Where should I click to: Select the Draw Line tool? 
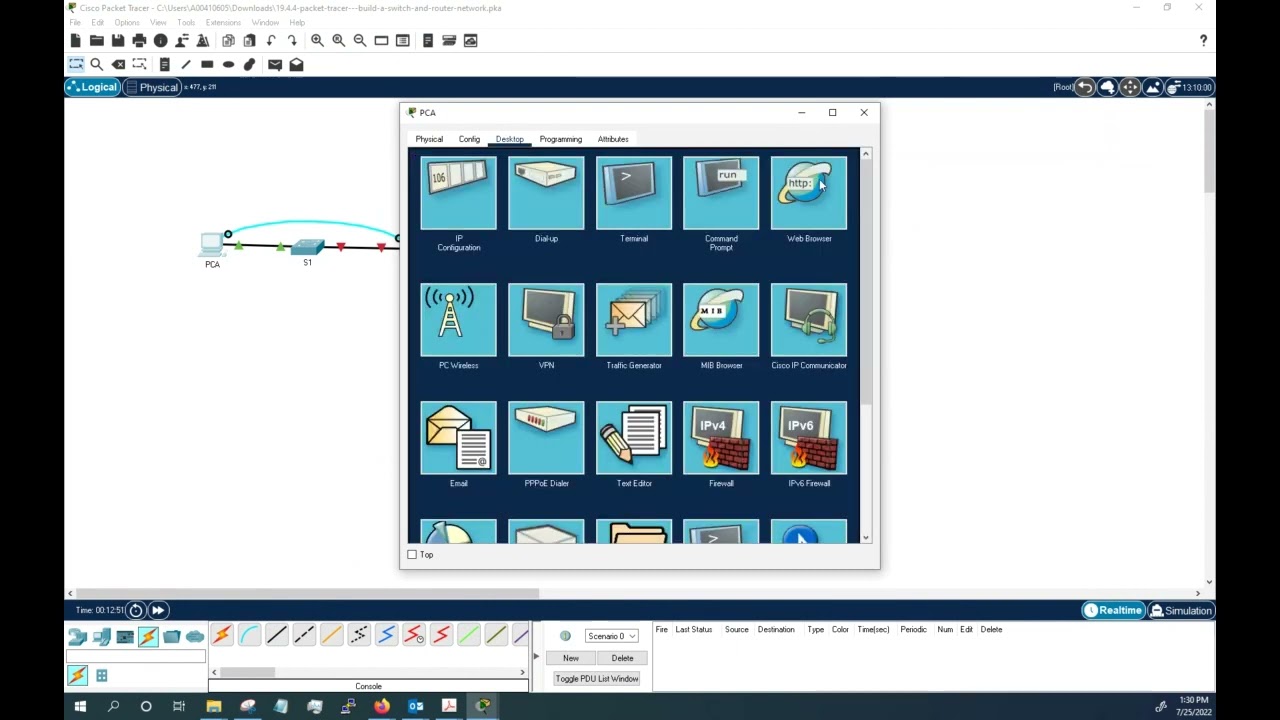pos(186,64)
